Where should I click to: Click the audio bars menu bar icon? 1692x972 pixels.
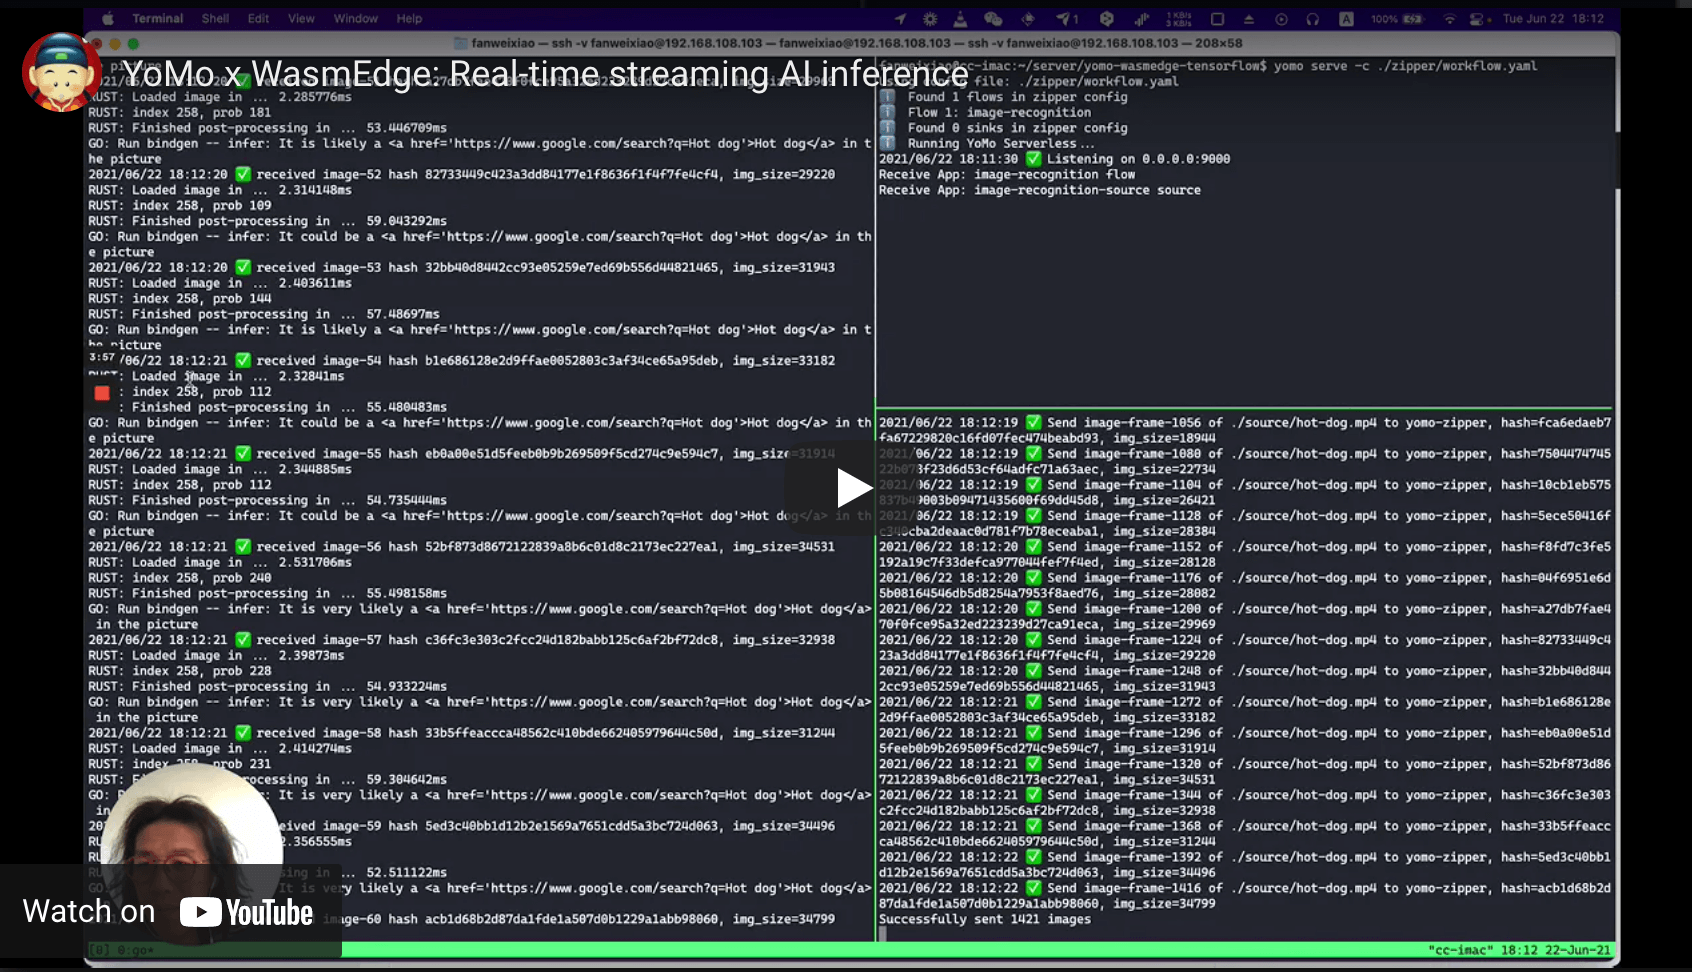pos(1141,18)
